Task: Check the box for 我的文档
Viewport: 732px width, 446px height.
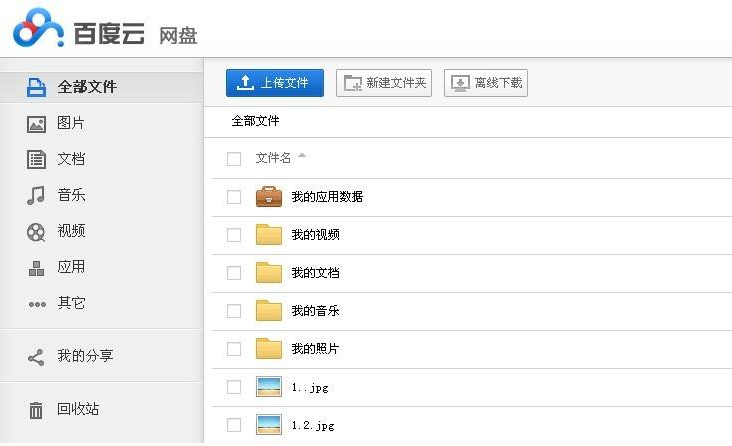Action: pos(234,273)
